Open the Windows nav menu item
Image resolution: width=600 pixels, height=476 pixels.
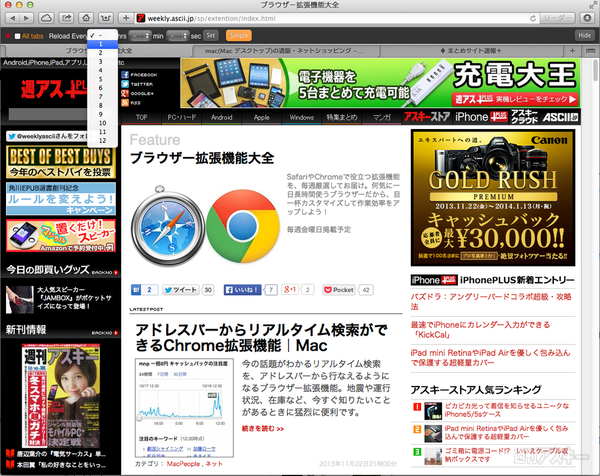[x=302, y=117]
